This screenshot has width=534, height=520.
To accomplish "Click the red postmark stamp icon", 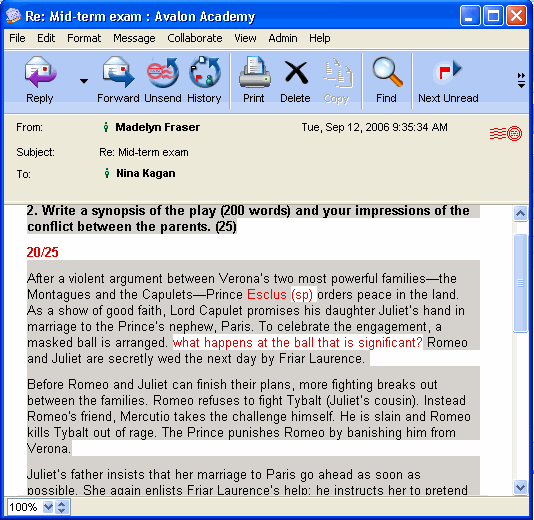I will 506,133.
